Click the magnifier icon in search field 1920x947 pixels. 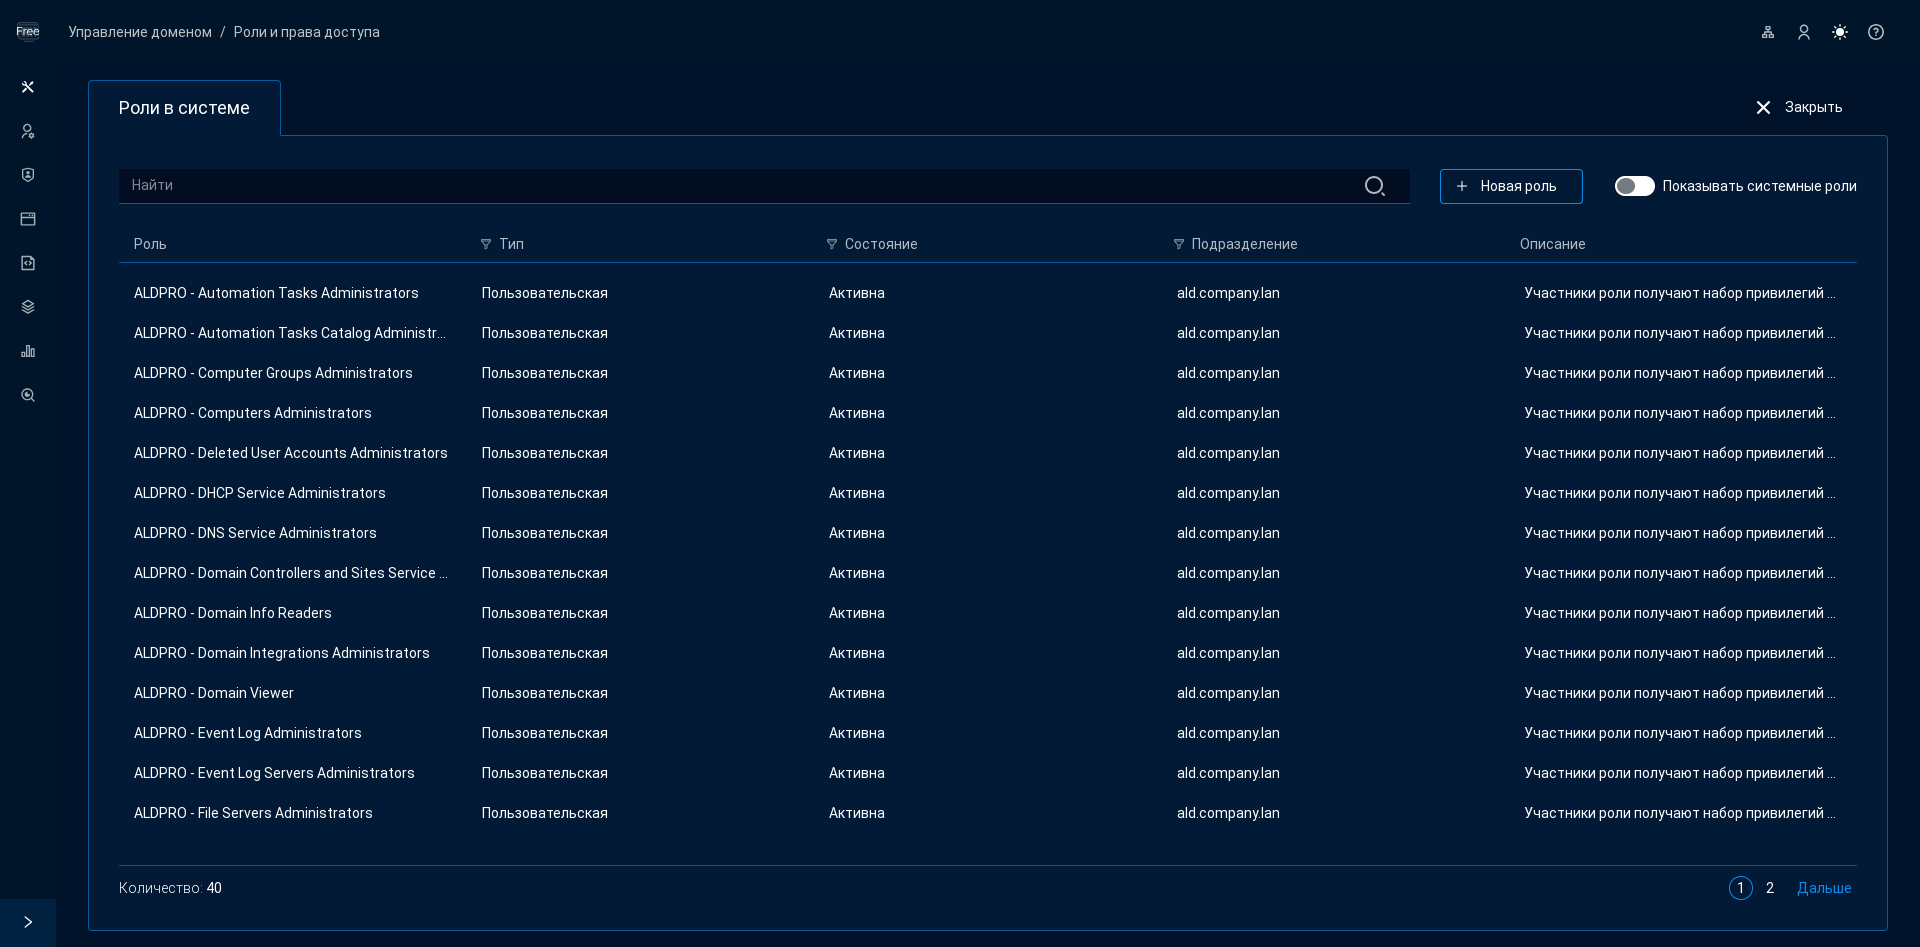(1375, 186)
